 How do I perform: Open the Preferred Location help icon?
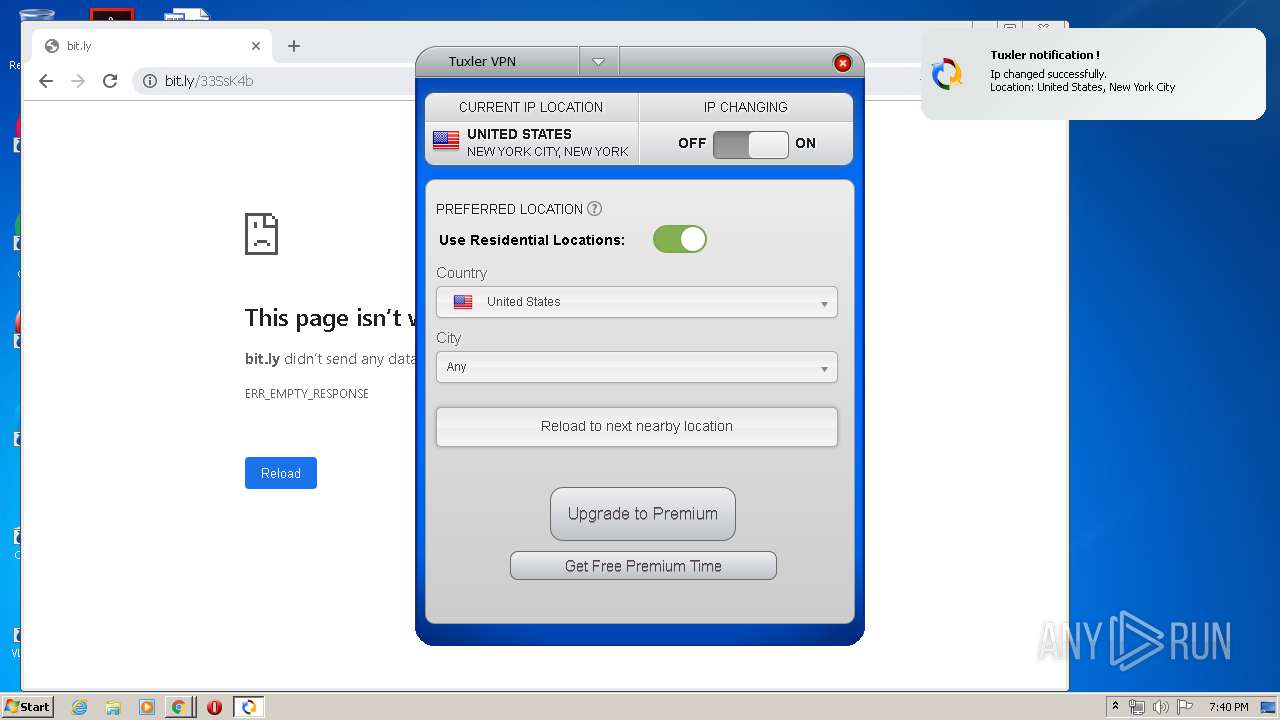pyautogui.click(x=594, y=208)
